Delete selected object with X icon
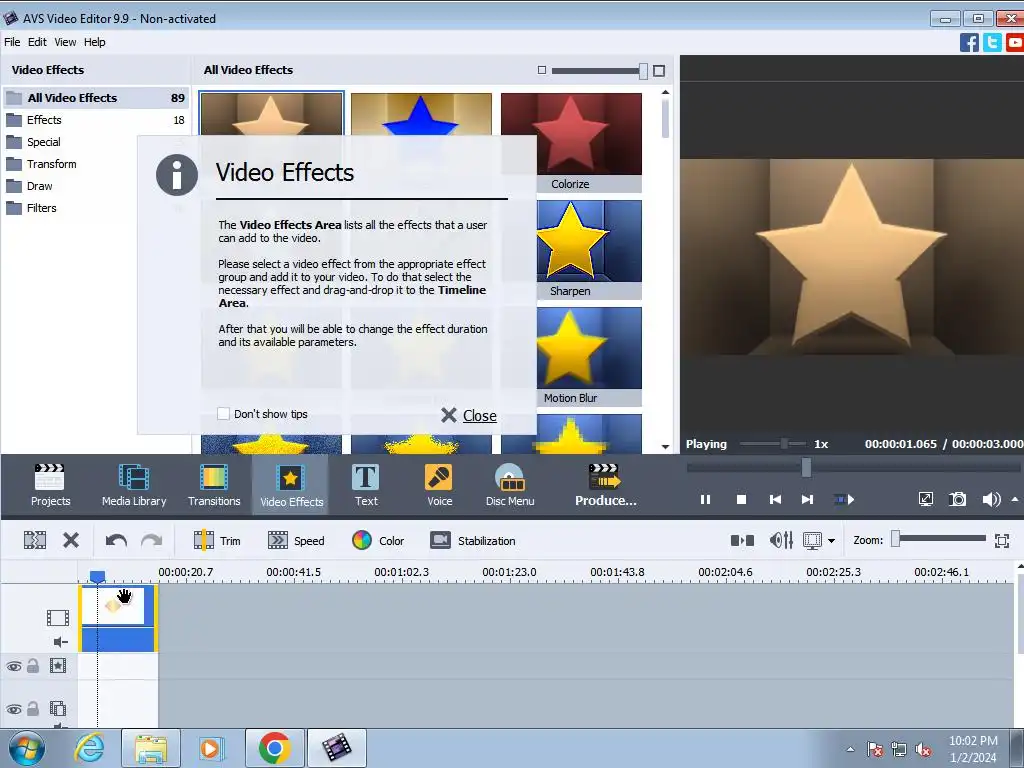1024x768 pixels. [71, 540]
